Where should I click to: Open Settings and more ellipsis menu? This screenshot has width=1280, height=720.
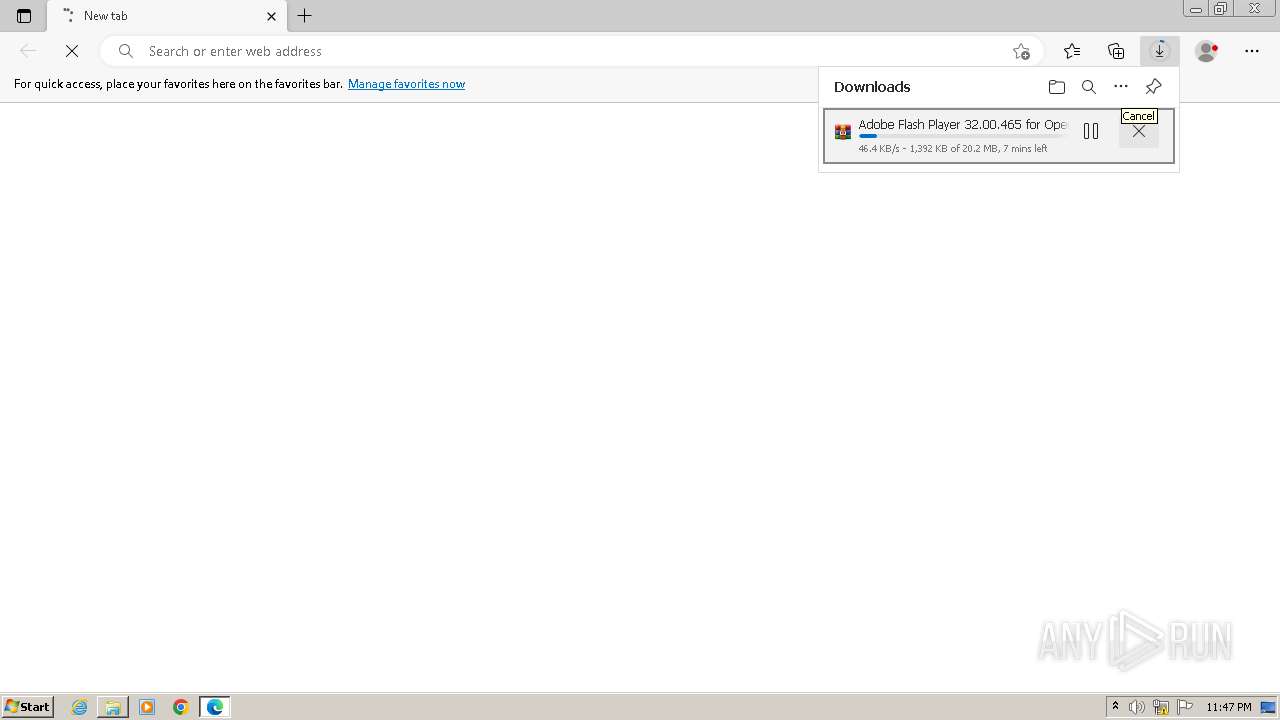(x=1252, y=51)
